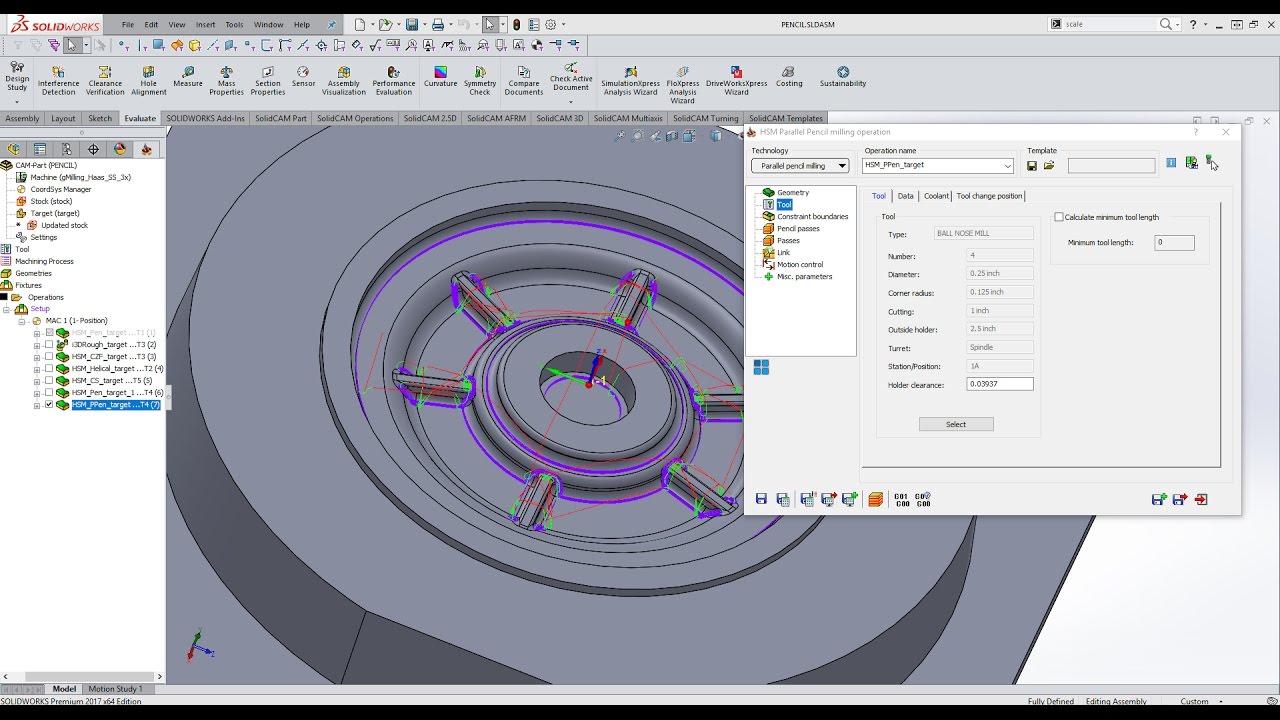Select Motion control in dialog tree
This screenshot has width=1280, height=720.
click(x=800, y=264)
